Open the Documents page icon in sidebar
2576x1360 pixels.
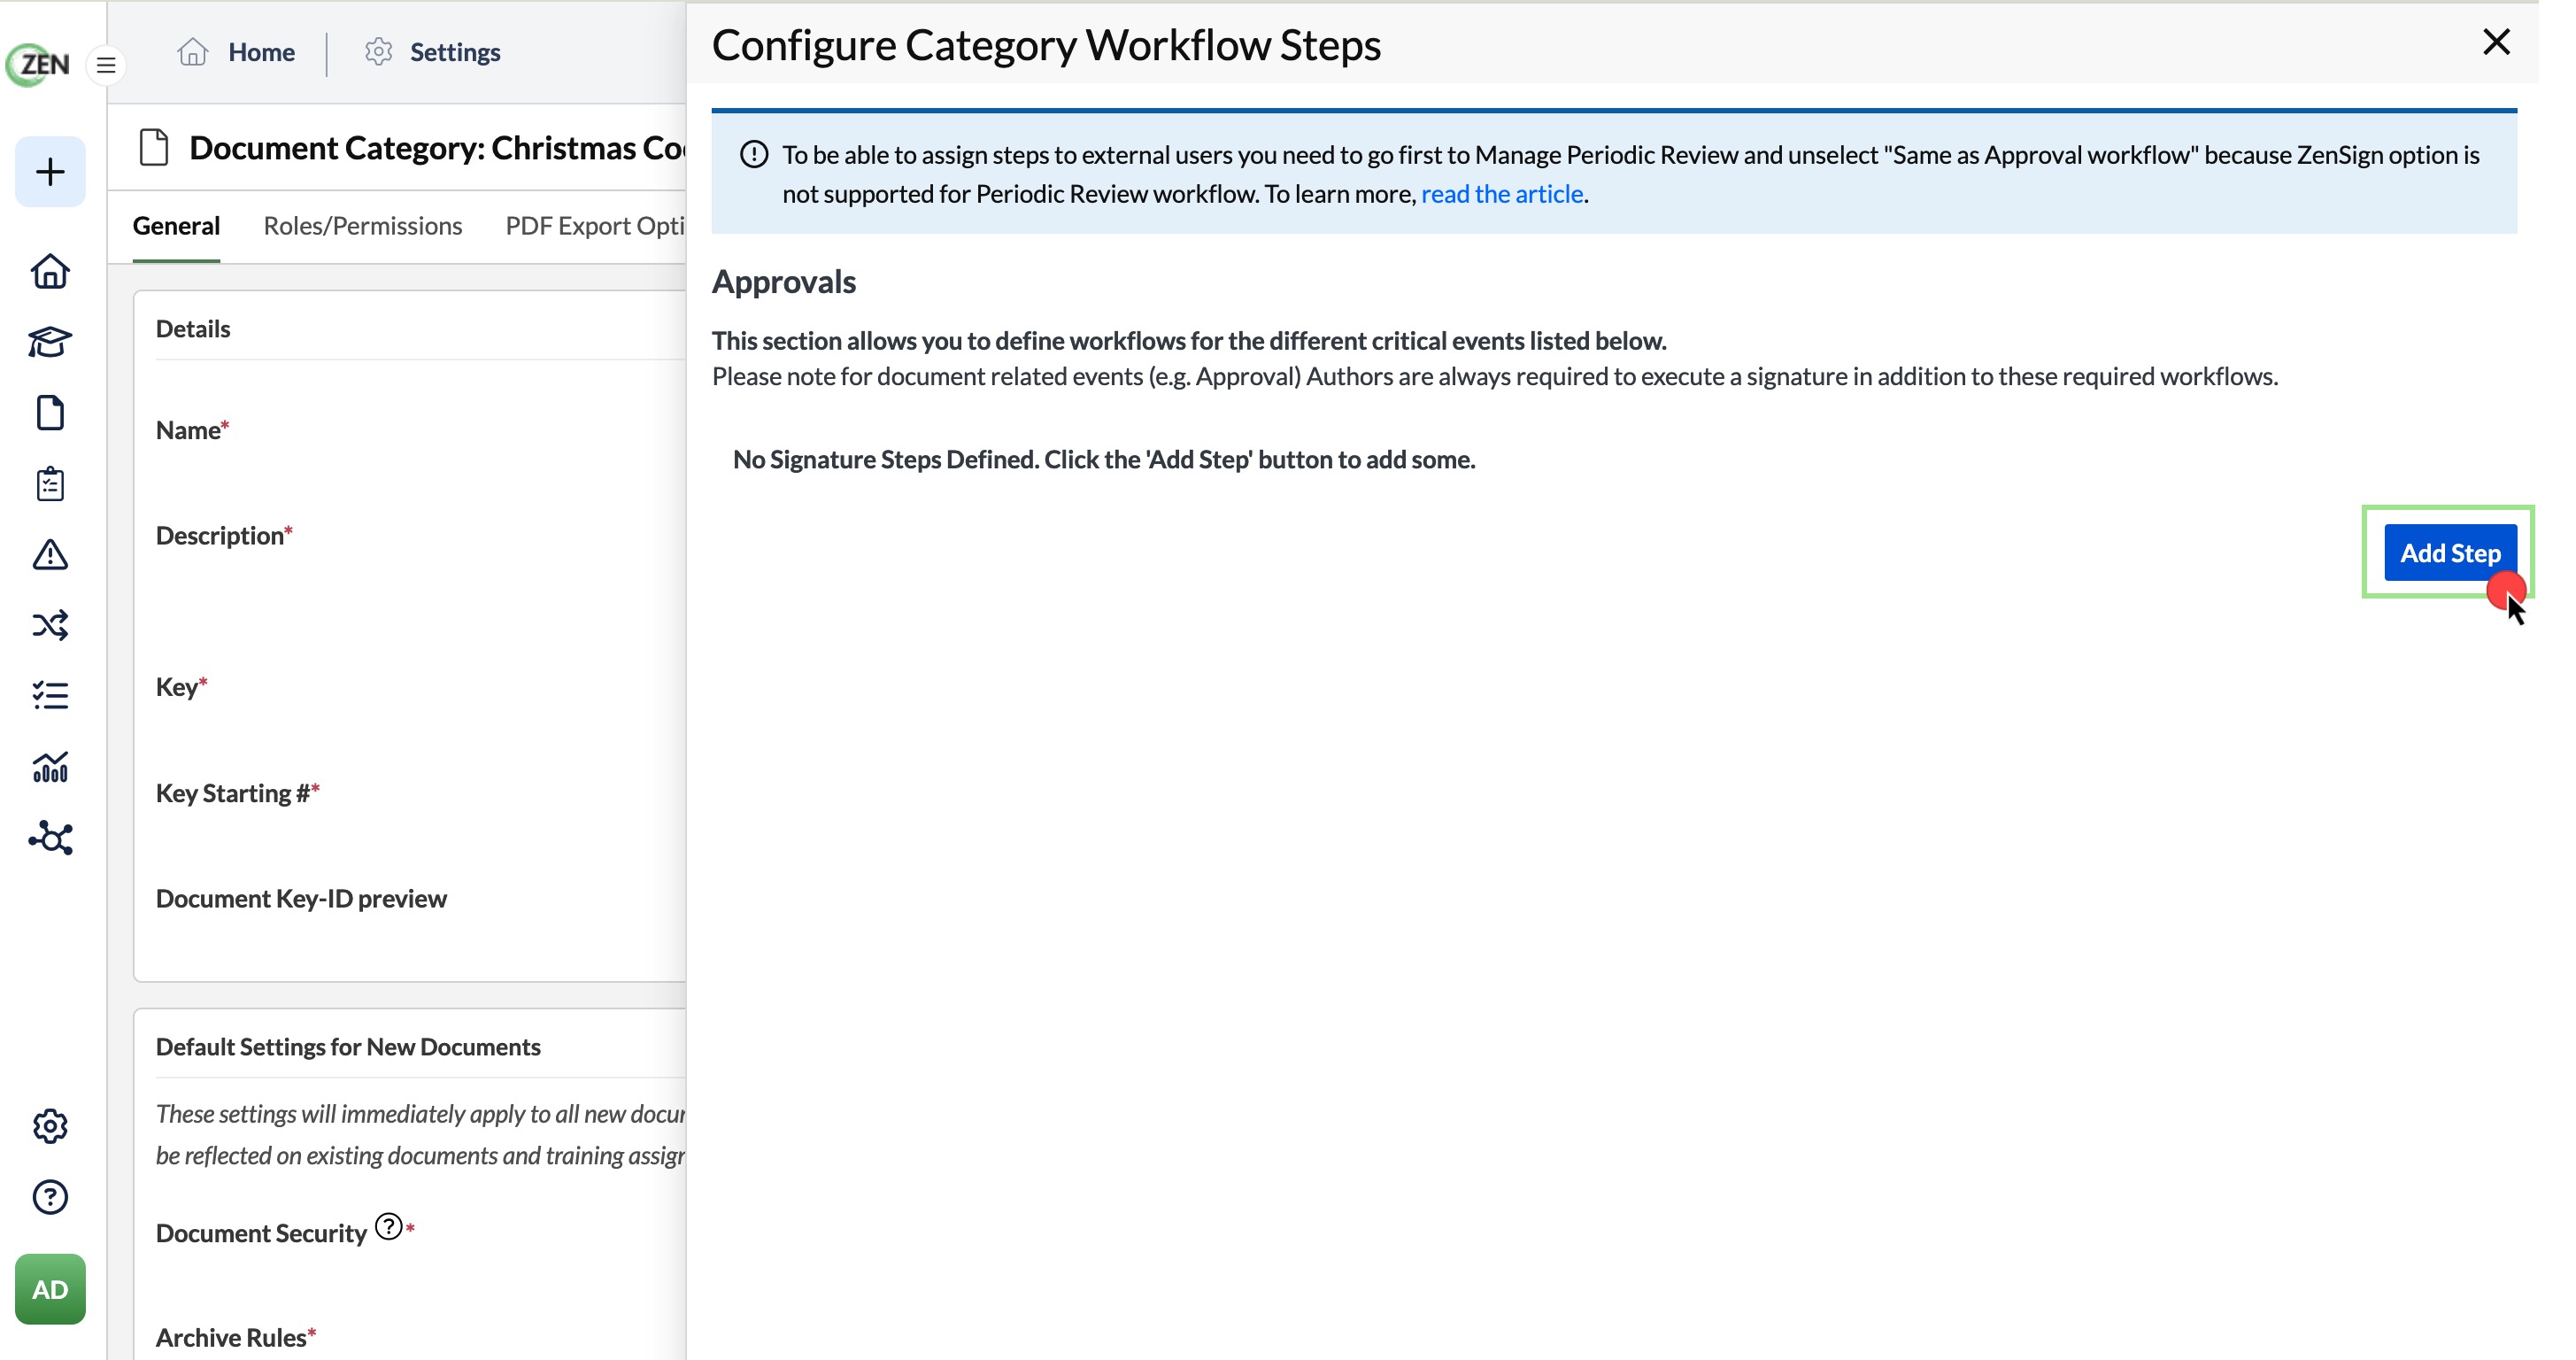coord(50,413)
